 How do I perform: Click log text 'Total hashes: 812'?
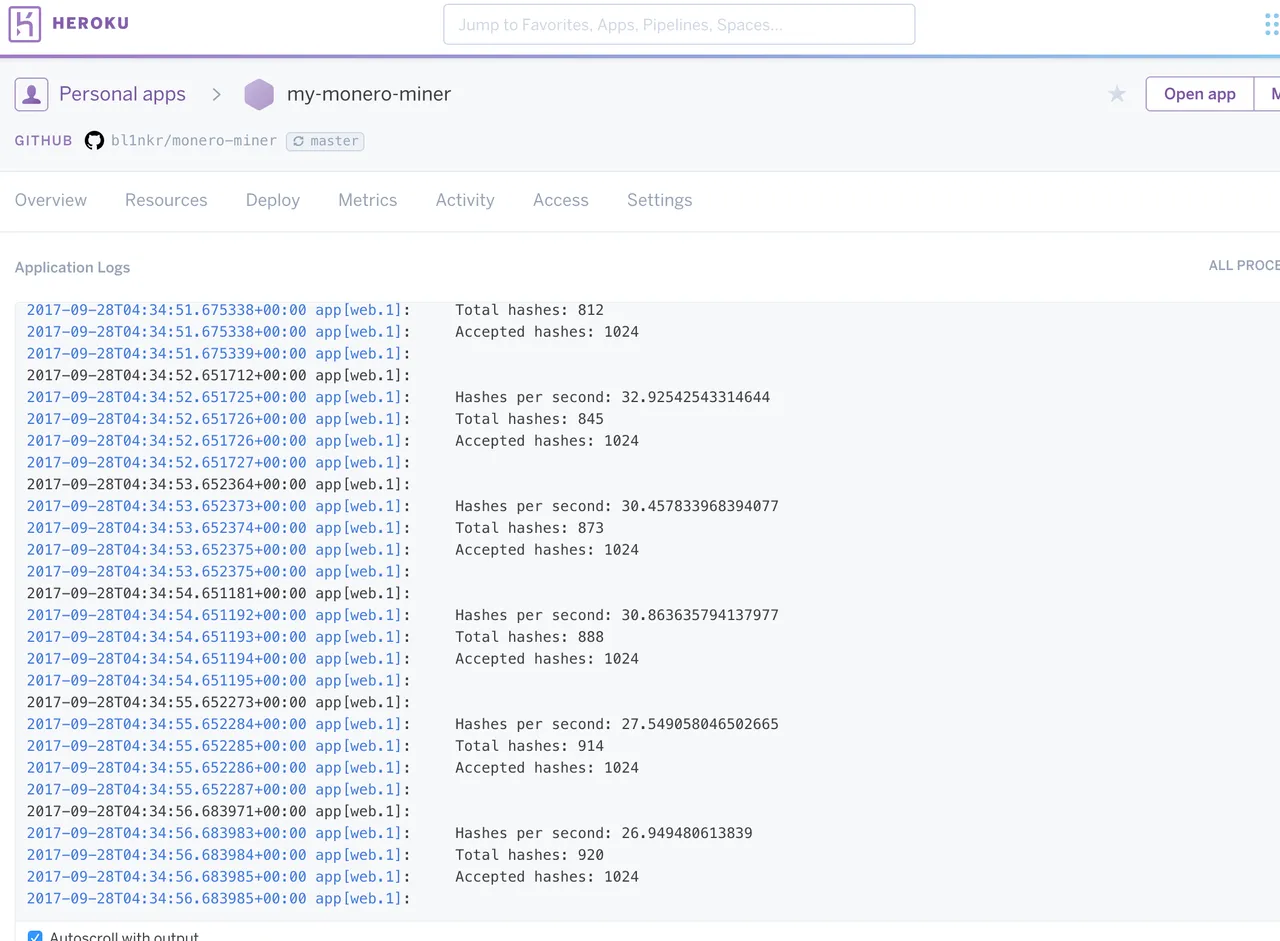[529, 310]
